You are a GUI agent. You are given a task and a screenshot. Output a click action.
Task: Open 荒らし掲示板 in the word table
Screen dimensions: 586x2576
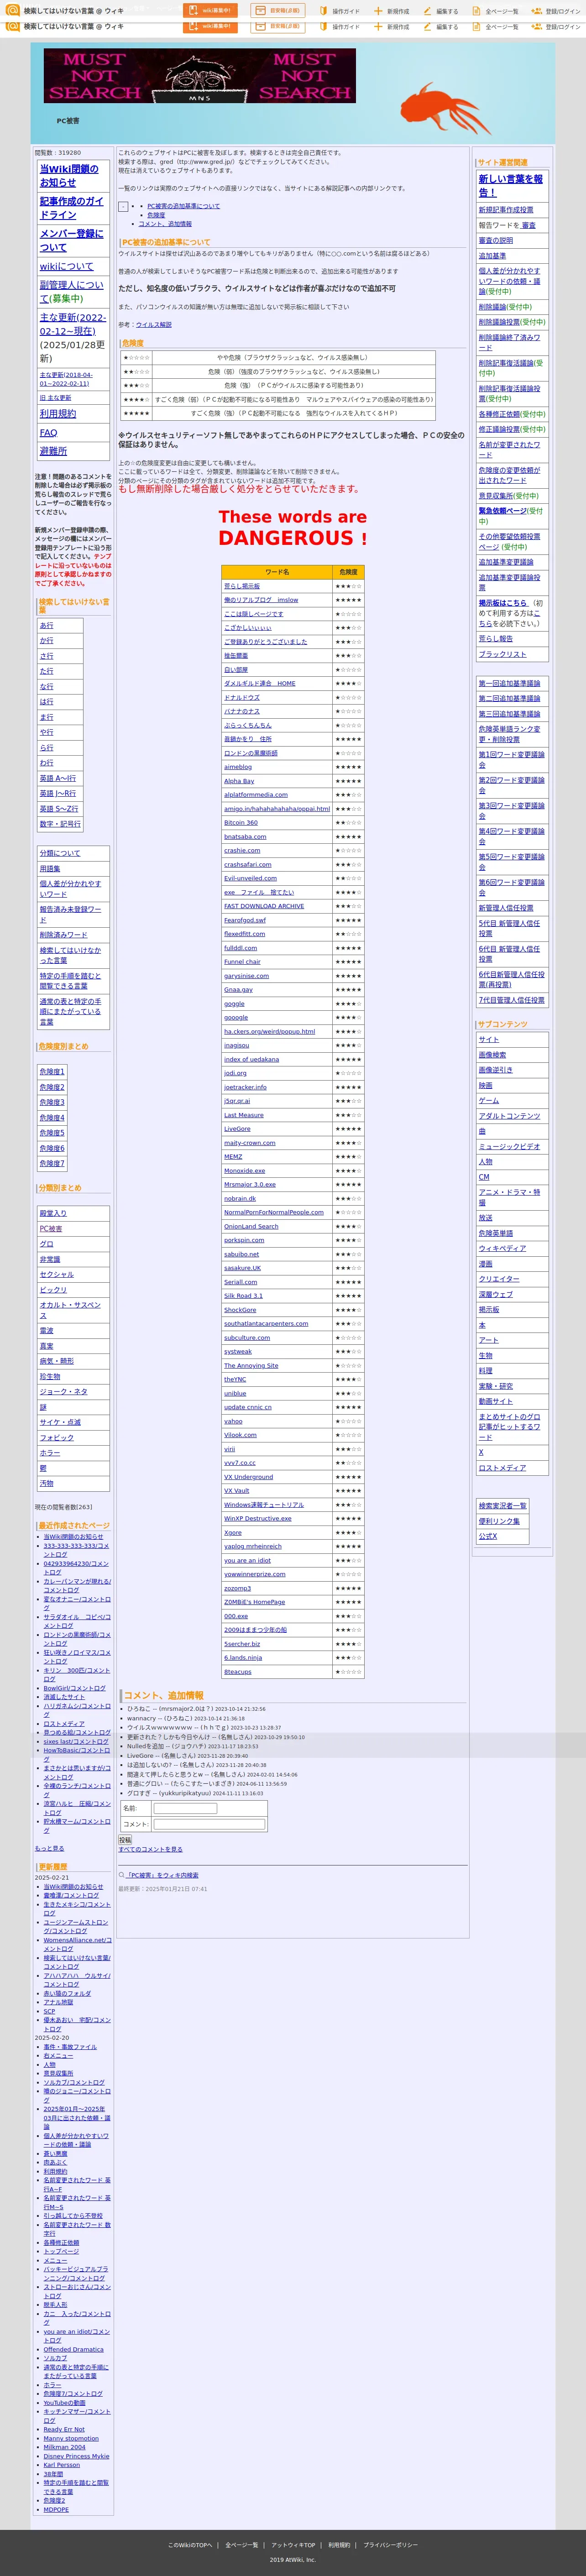point(242,586)
